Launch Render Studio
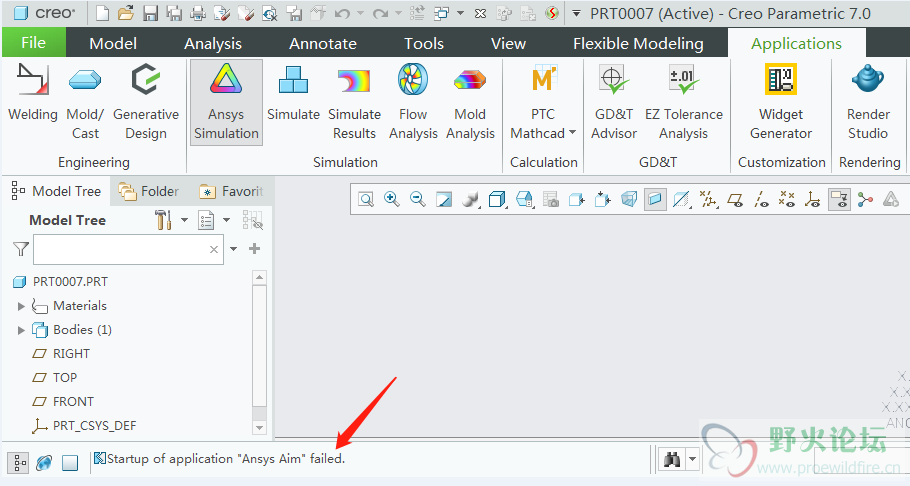This screenshot has height=486, width=910. pos(868,102)
